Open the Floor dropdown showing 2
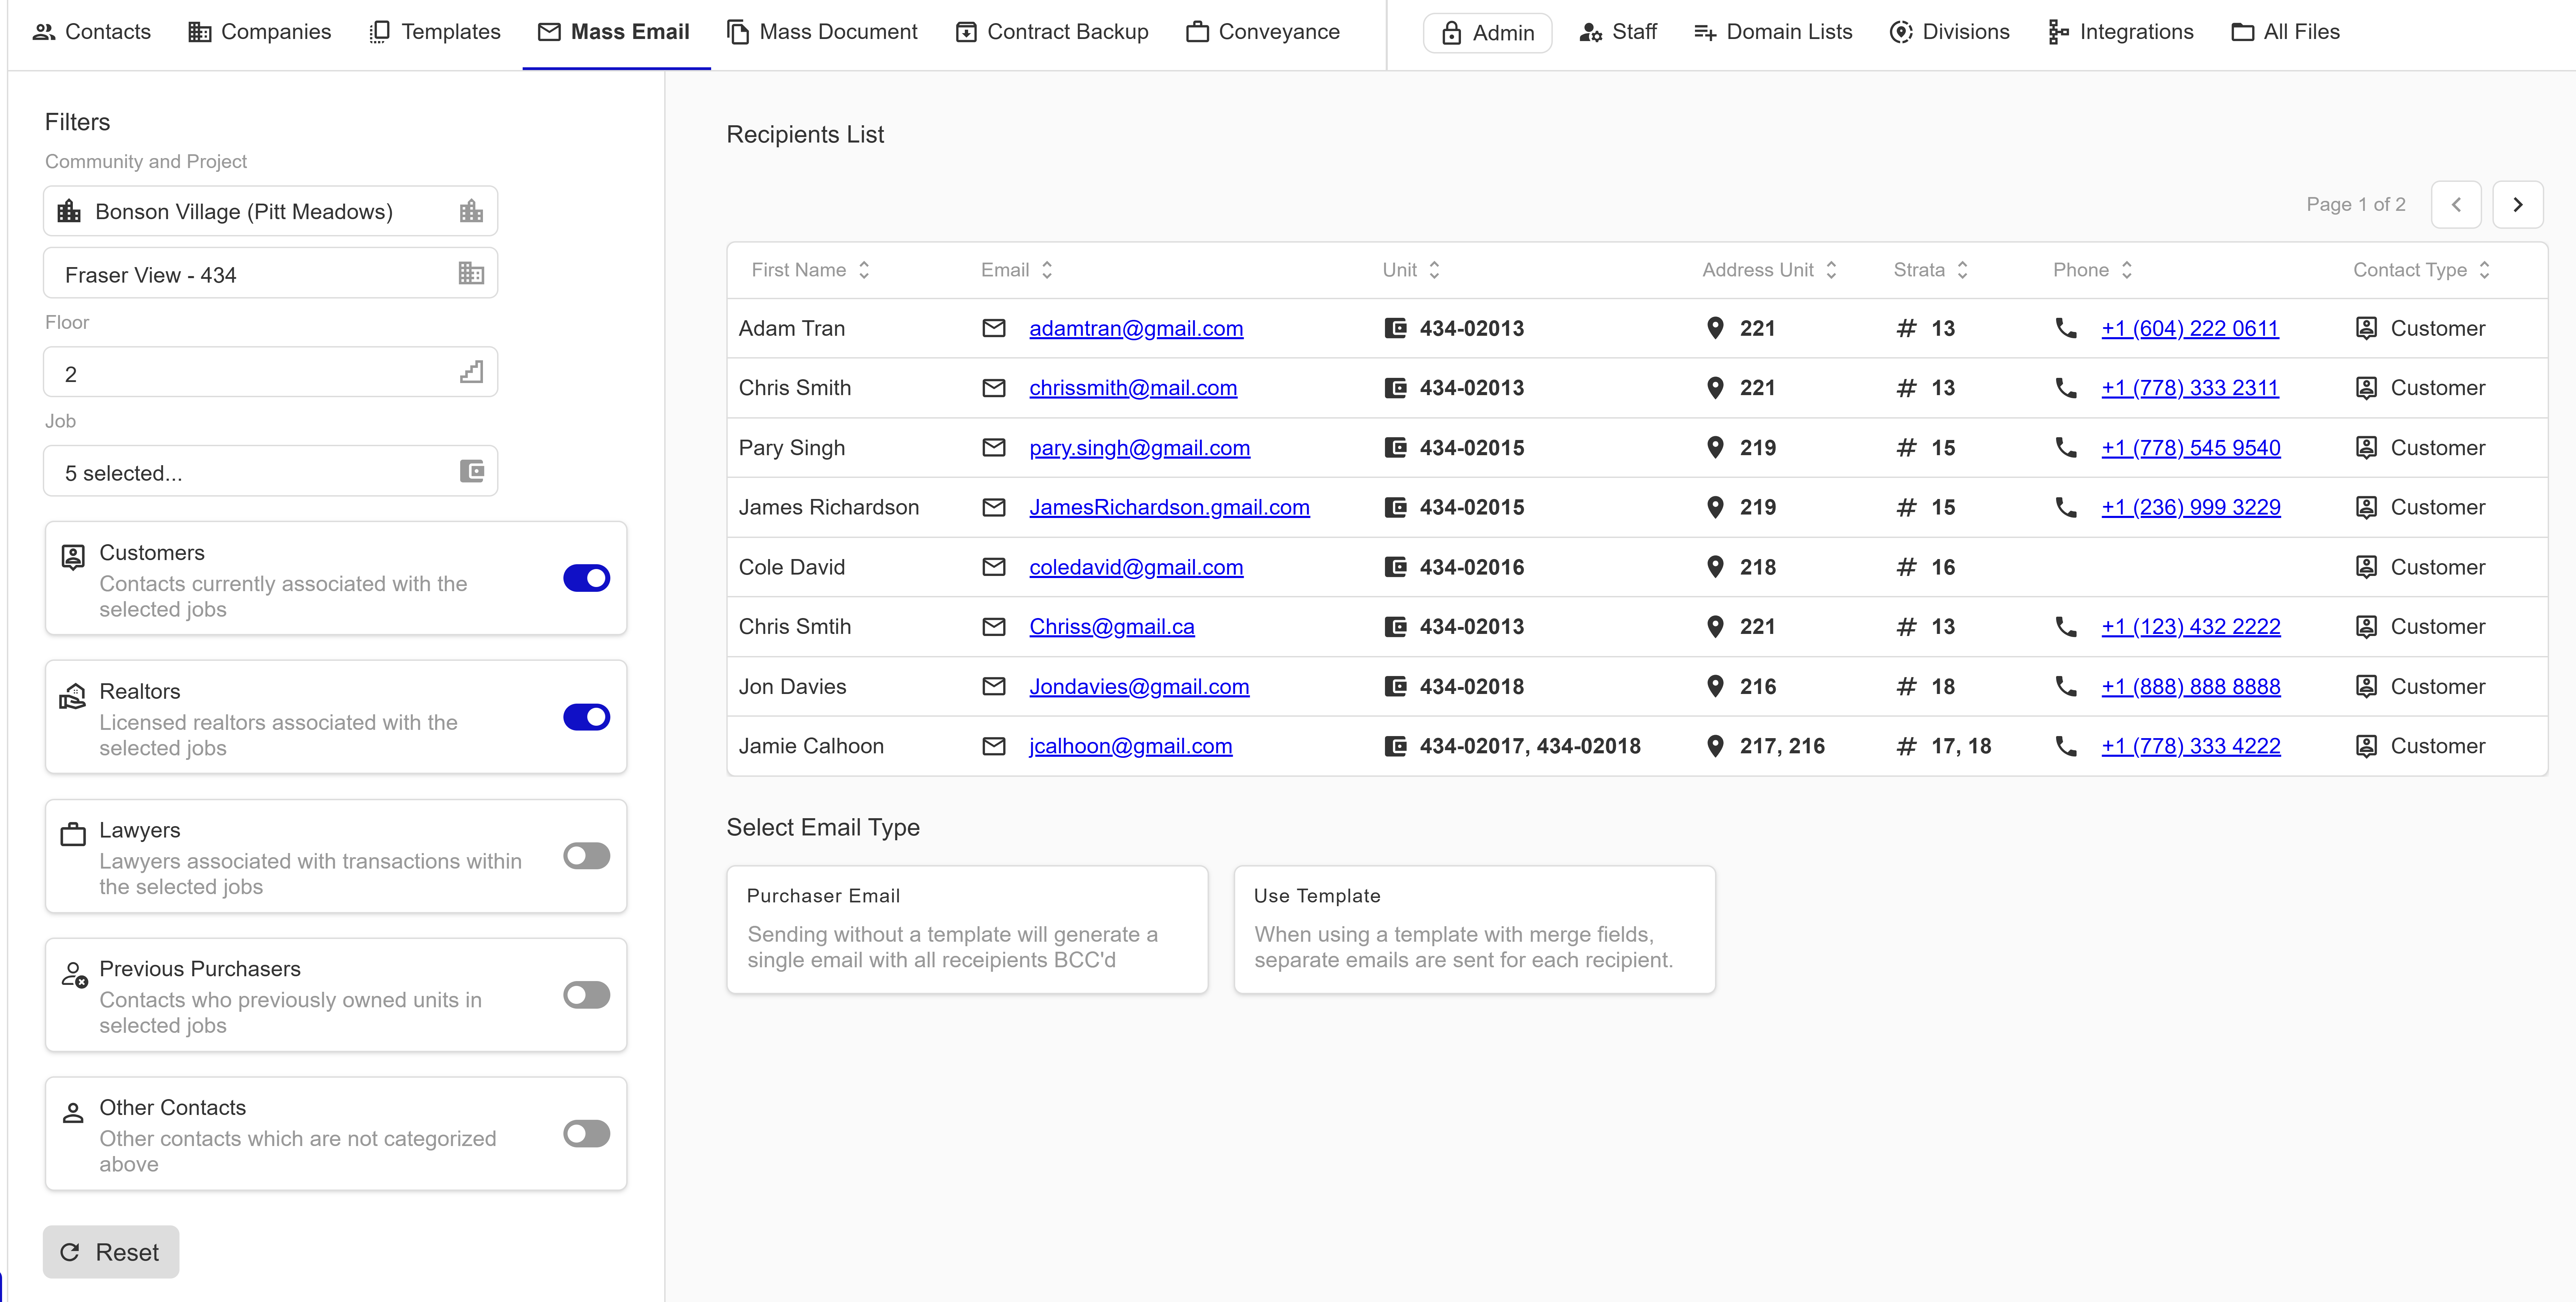This screenshot has height=1302, width=2576. [270, 373]
